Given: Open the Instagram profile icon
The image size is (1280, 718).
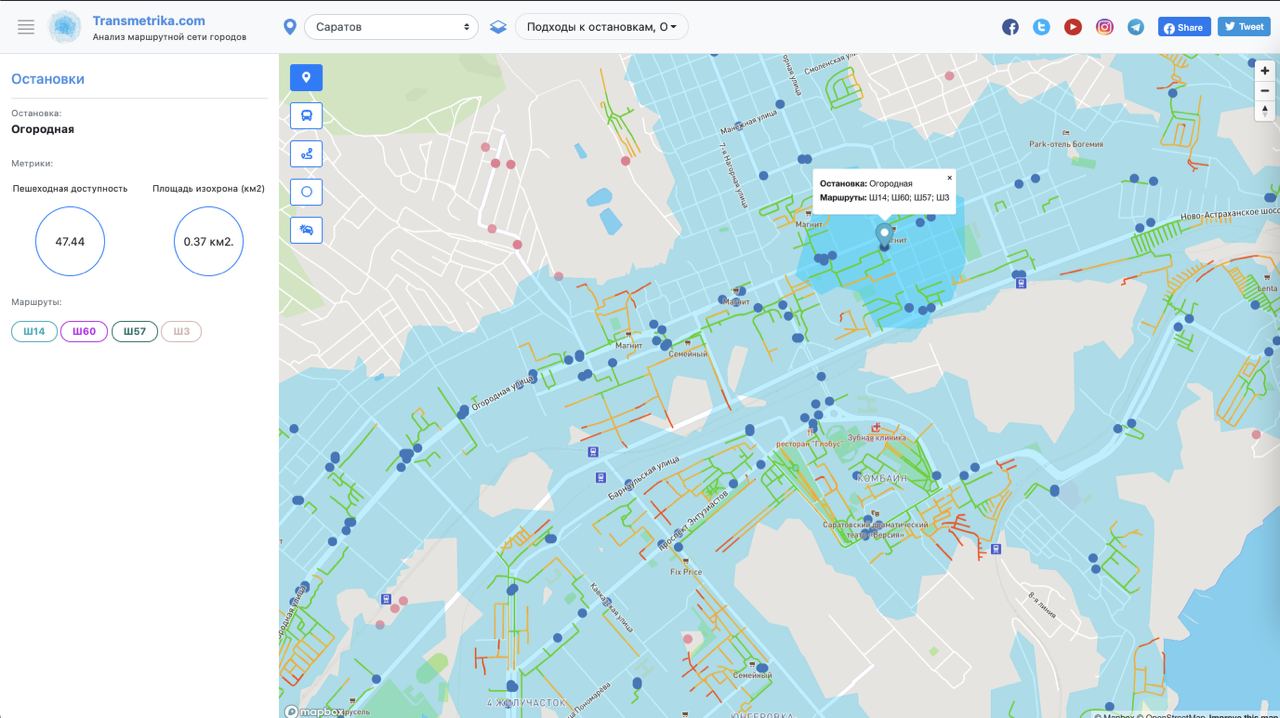Looking at the screenshot, I should [x=1105, y=27].
